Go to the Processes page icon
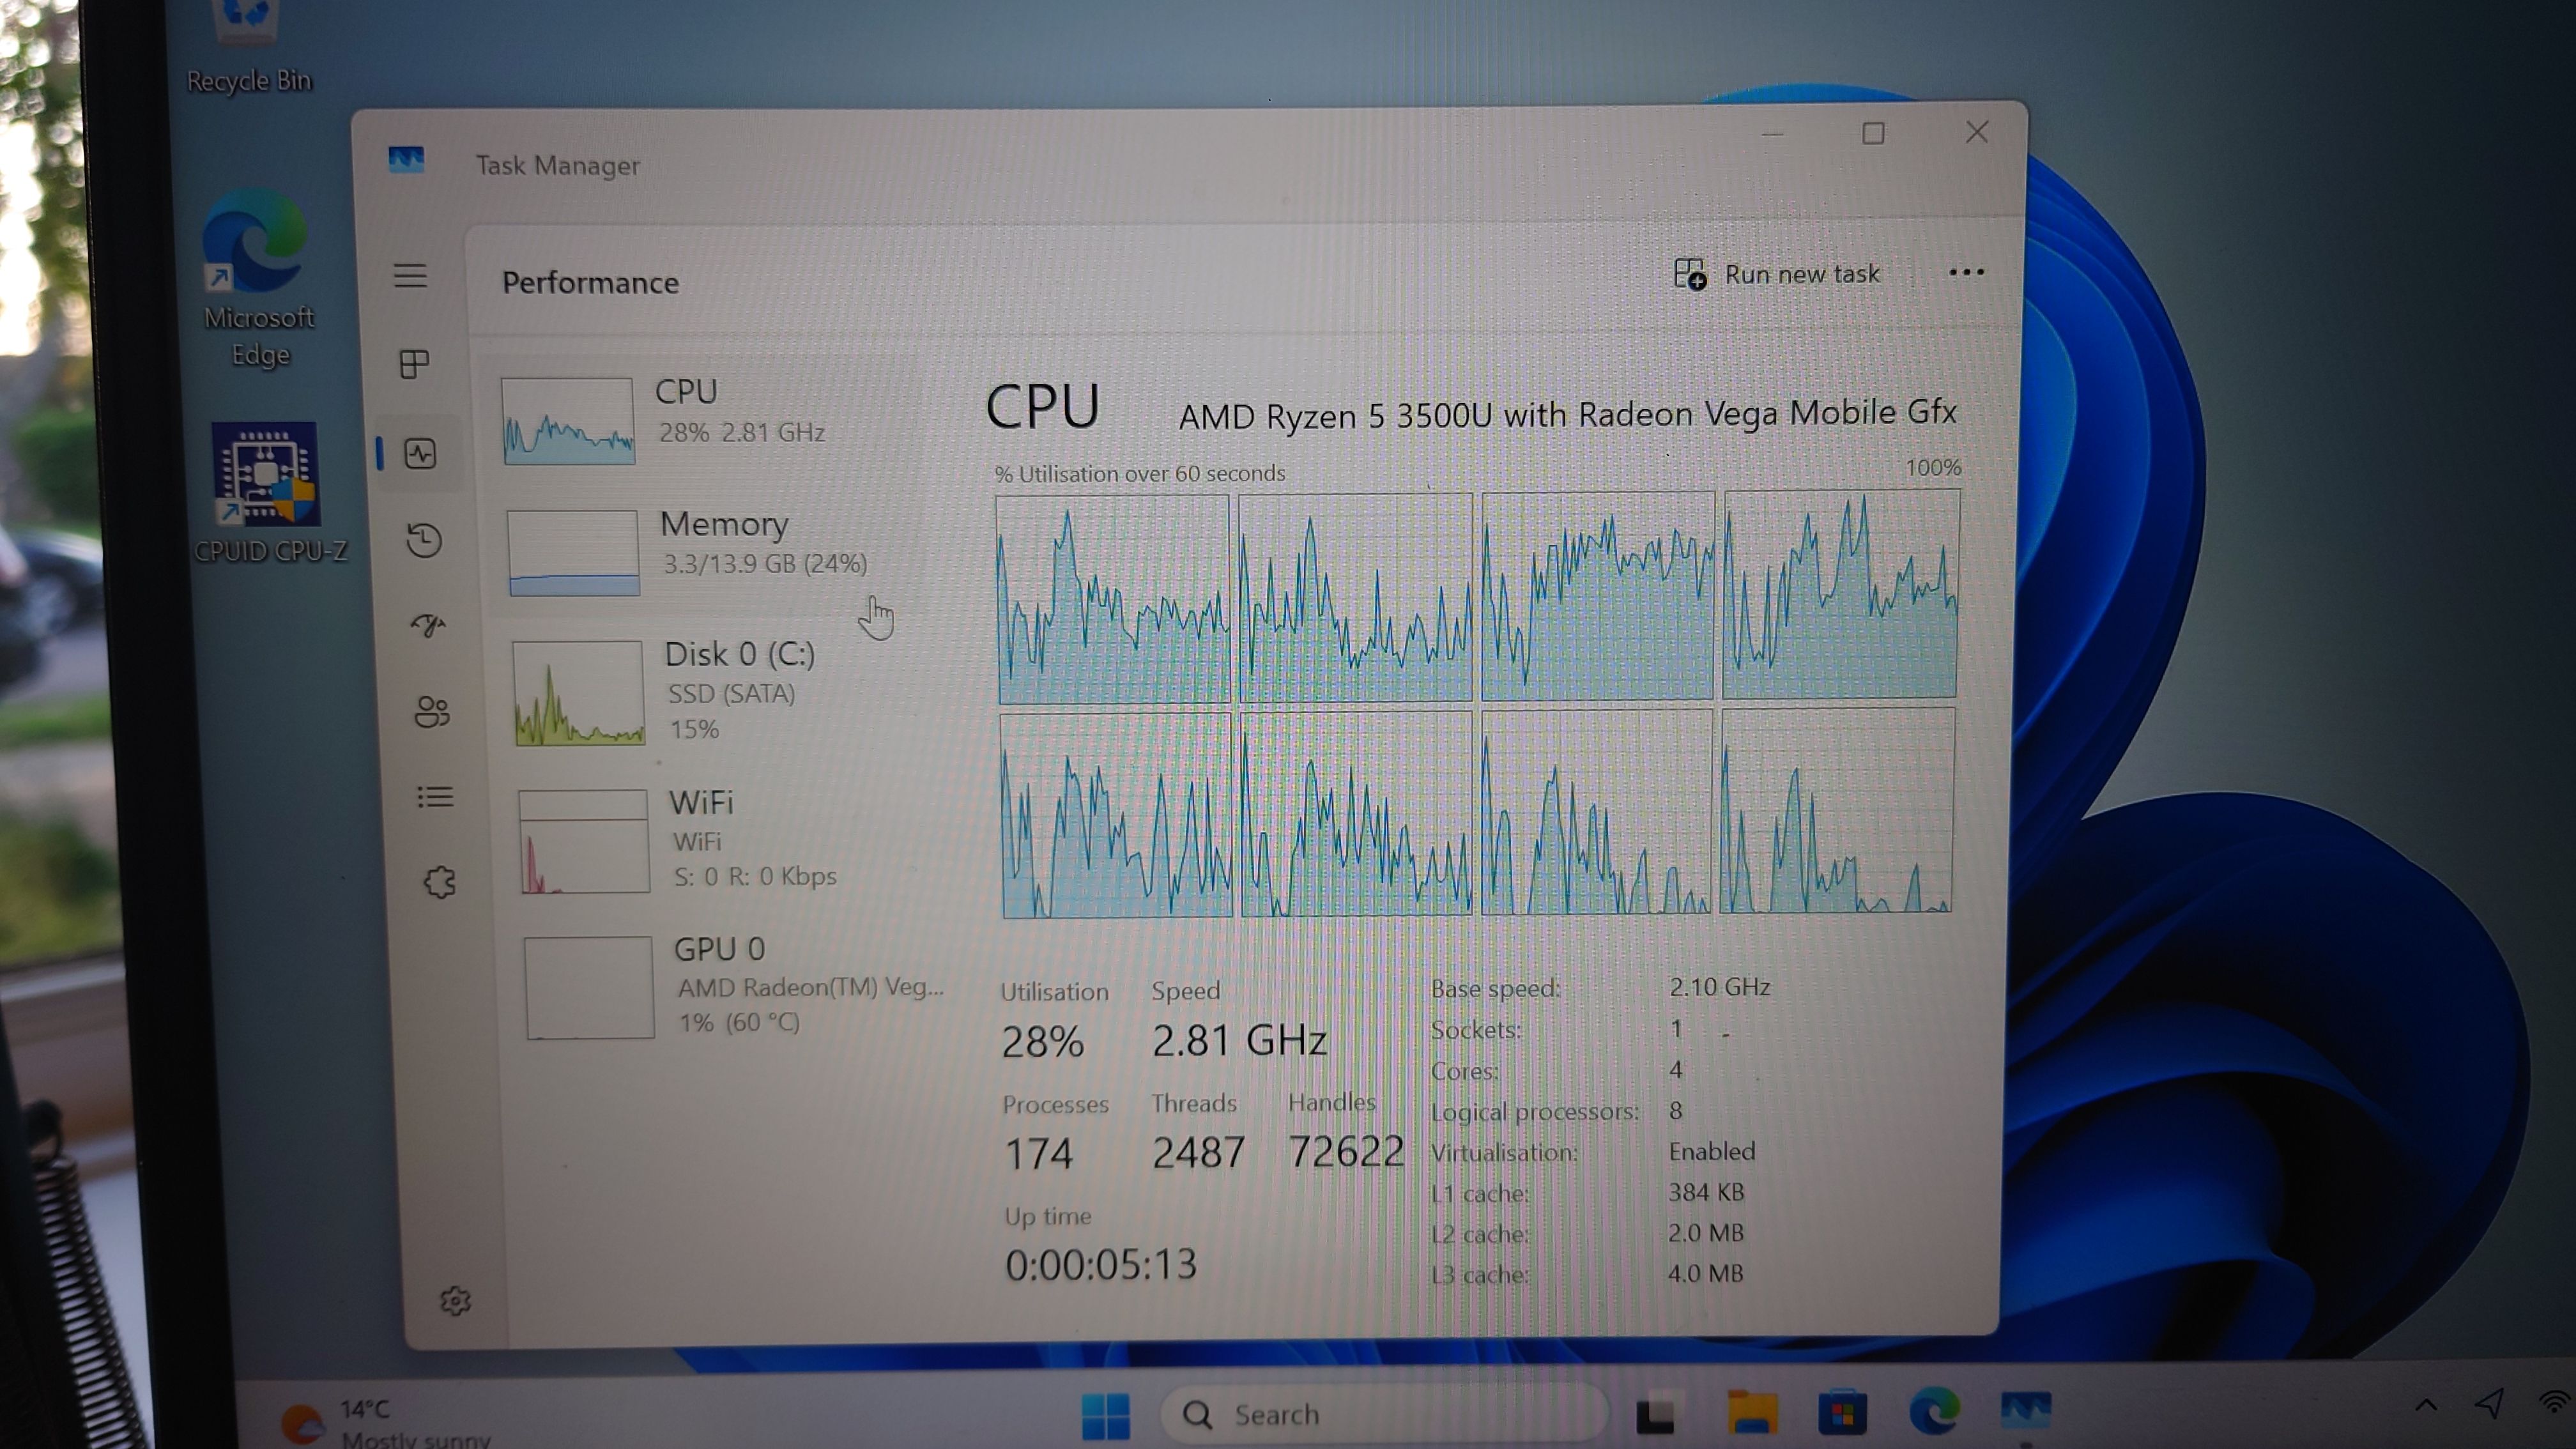Viewport: 2576px width, 1449px height. click(414, 364)
